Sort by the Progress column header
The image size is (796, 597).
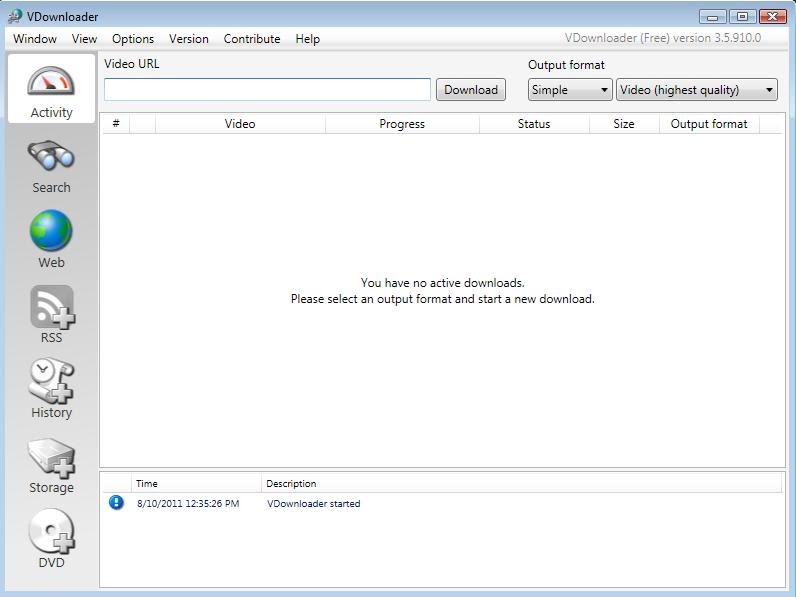tap(402, 124)
